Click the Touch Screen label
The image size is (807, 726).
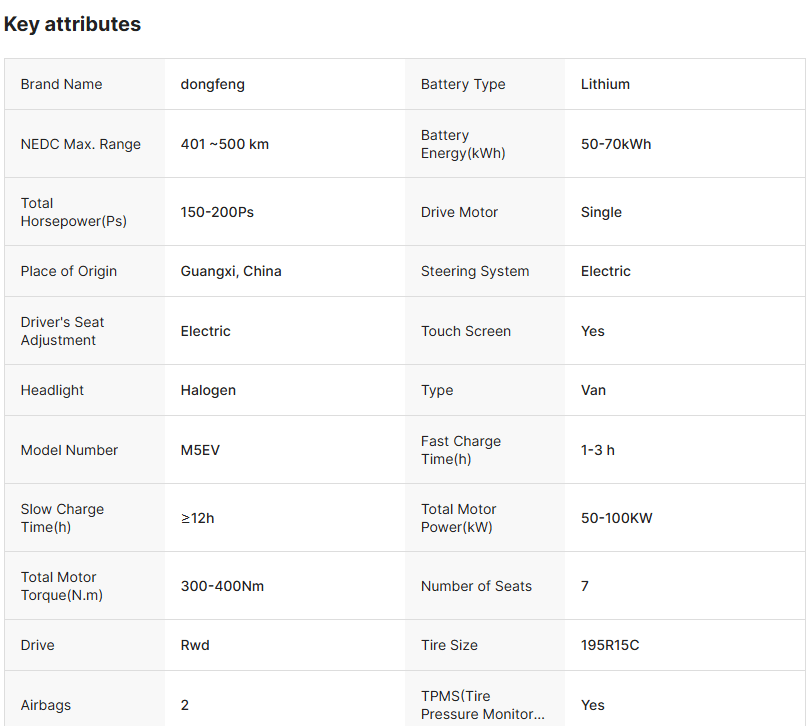466,331
